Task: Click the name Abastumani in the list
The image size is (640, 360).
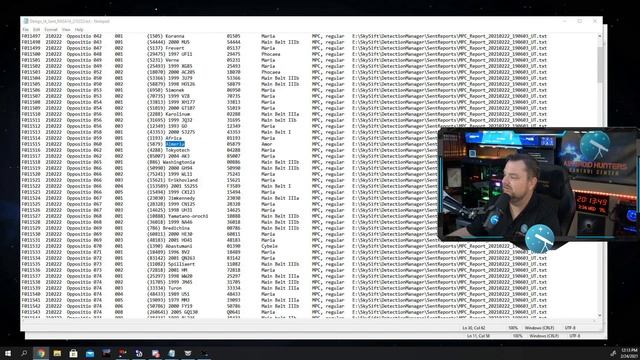Action: 179,246
